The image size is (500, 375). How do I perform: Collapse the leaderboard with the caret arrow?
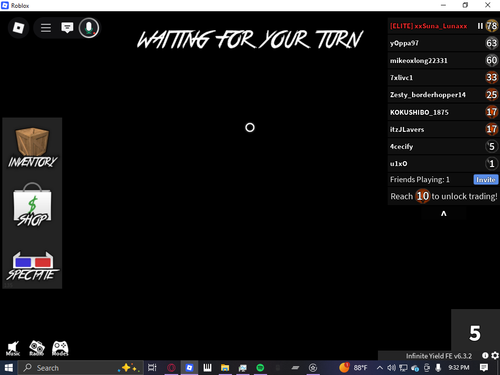click(x=444, y=214)
